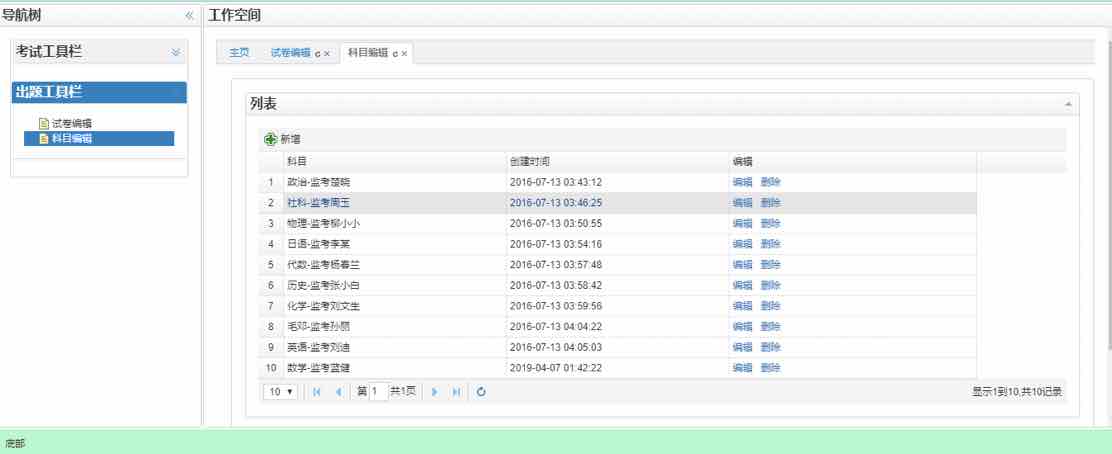Close the 科目编辑 tab
The image size is (1112, 454).
404,54
